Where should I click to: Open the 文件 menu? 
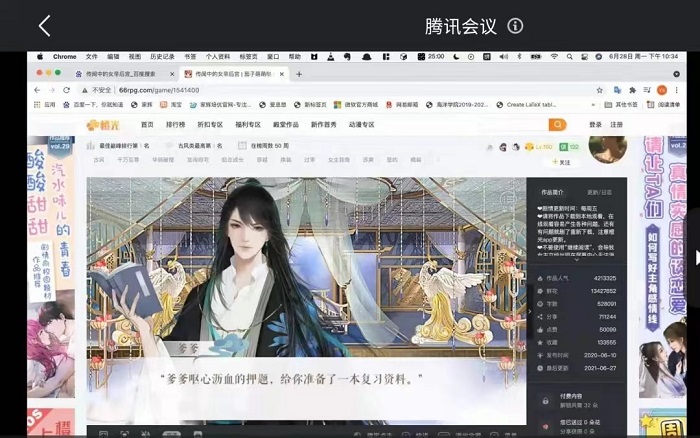coord(92,57)
